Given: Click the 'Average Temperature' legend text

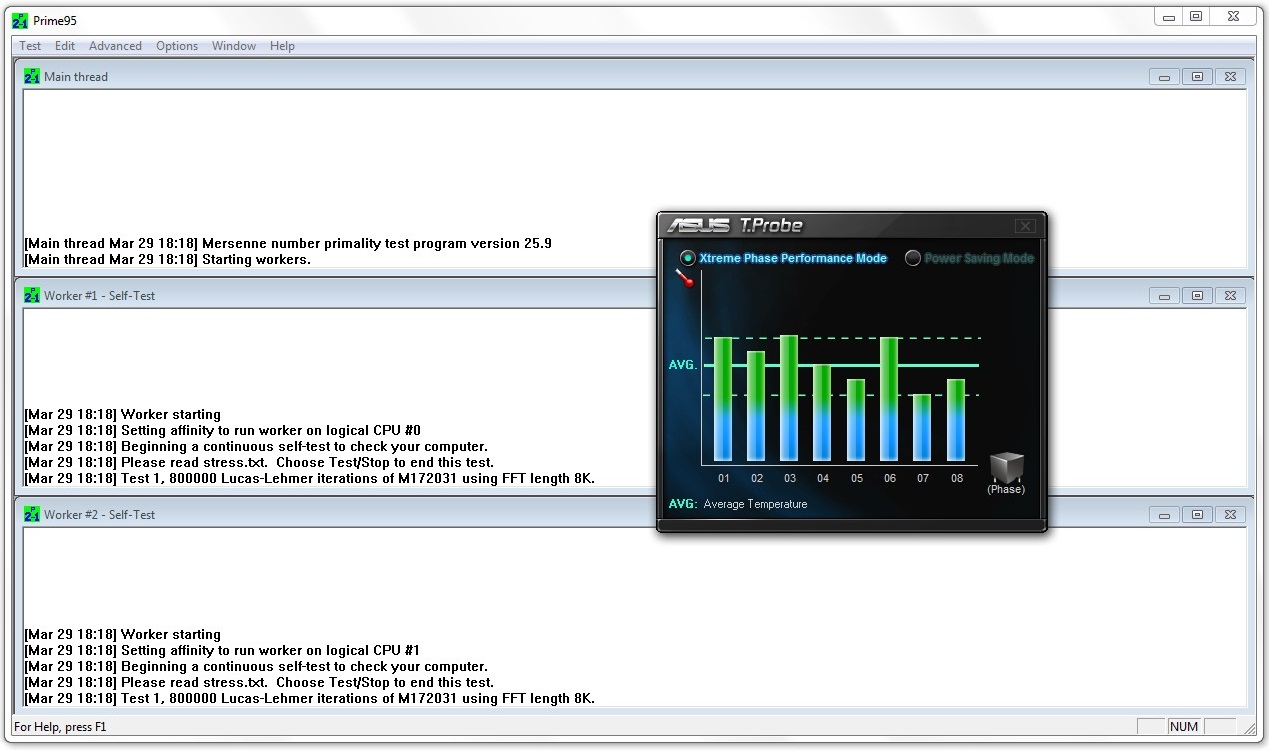Looking at the screenshot, I should click(x=755, y=504).
